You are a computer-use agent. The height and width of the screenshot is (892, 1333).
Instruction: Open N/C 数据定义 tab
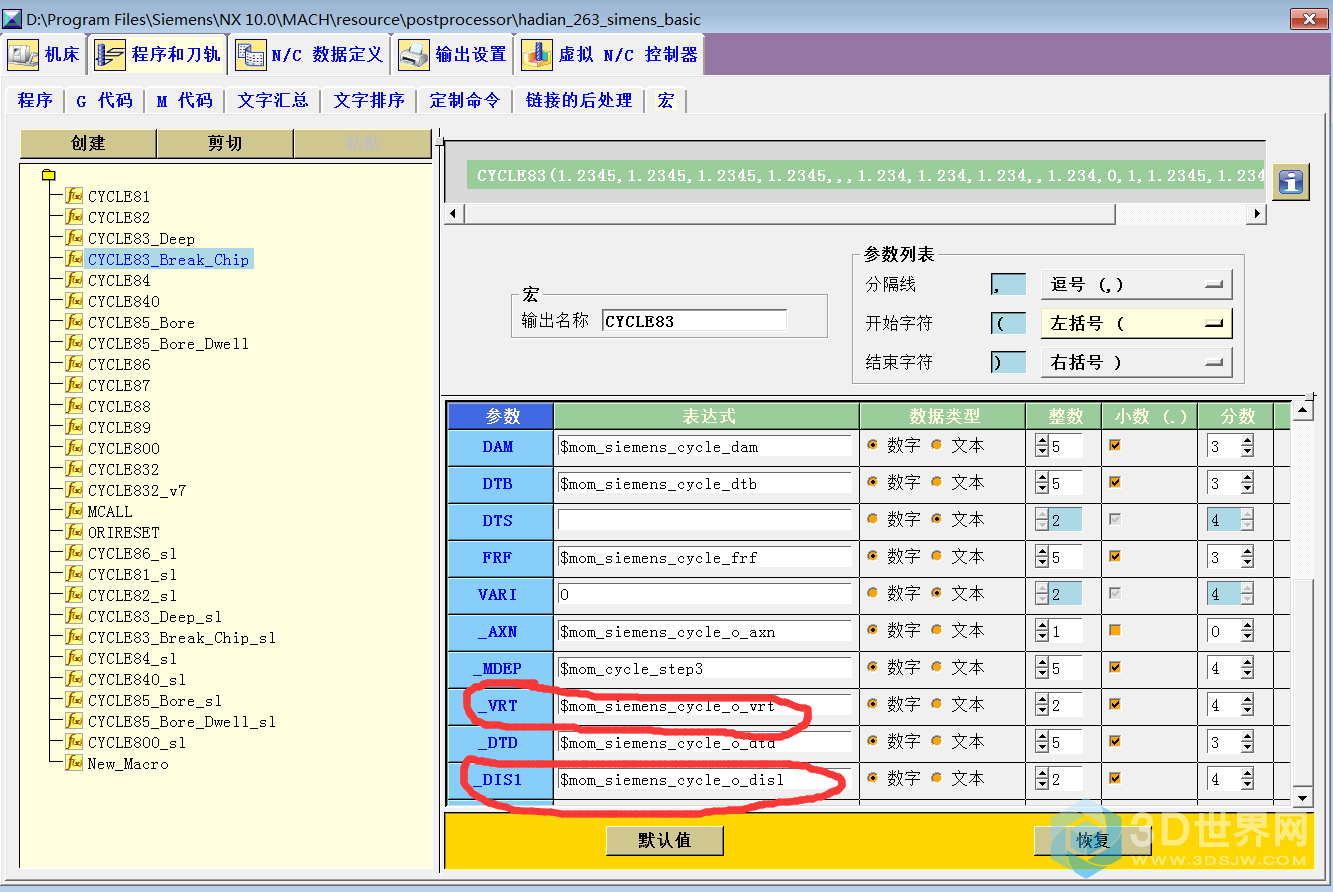(x=309, y=55)
